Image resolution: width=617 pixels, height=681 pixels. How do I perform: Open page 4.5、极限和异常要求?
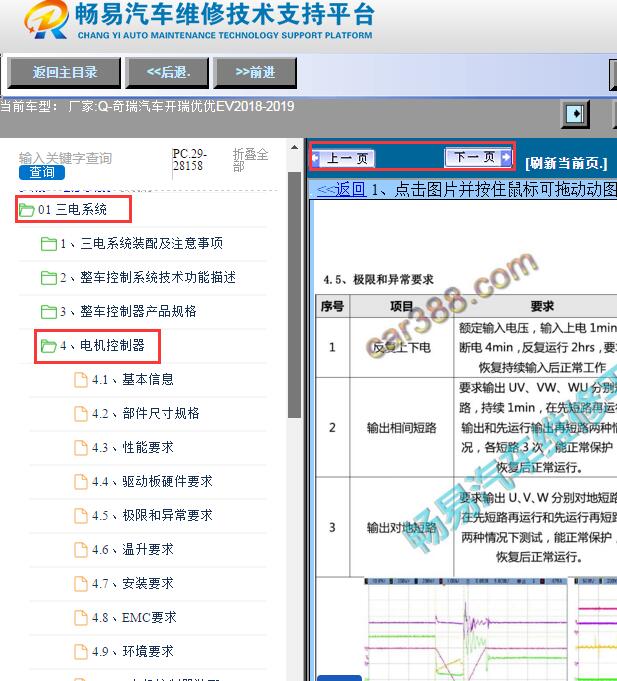pyautogui.click(x=152, y=516)
